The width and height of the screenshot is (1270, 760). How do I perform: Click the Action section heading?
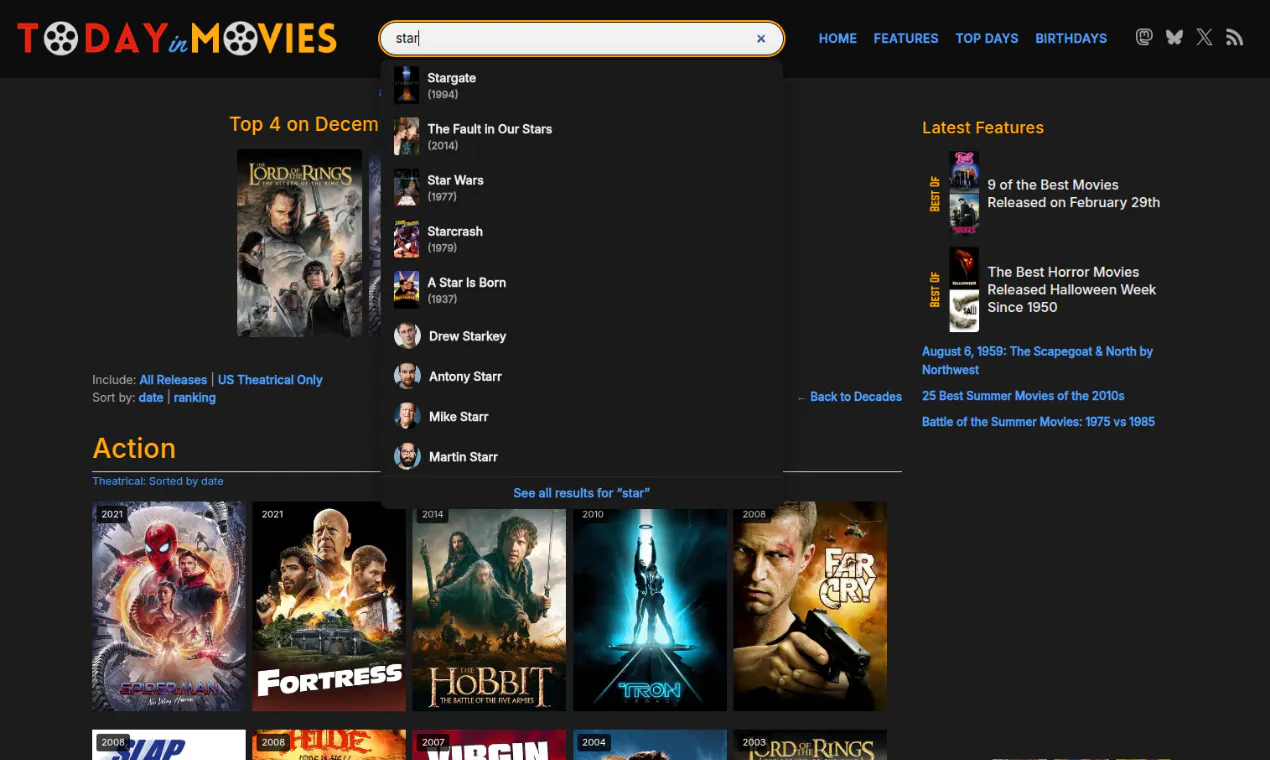coord(134,448)
